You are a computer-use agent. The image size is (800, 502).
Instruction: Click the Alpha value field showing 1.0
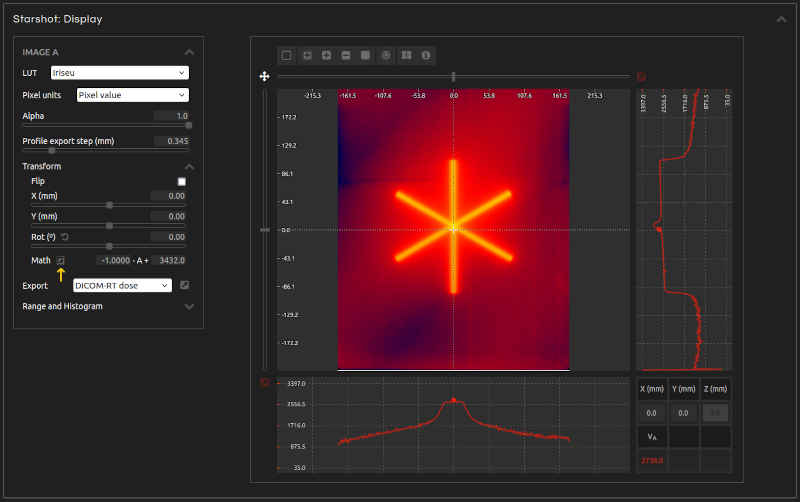tap(171, 116)
